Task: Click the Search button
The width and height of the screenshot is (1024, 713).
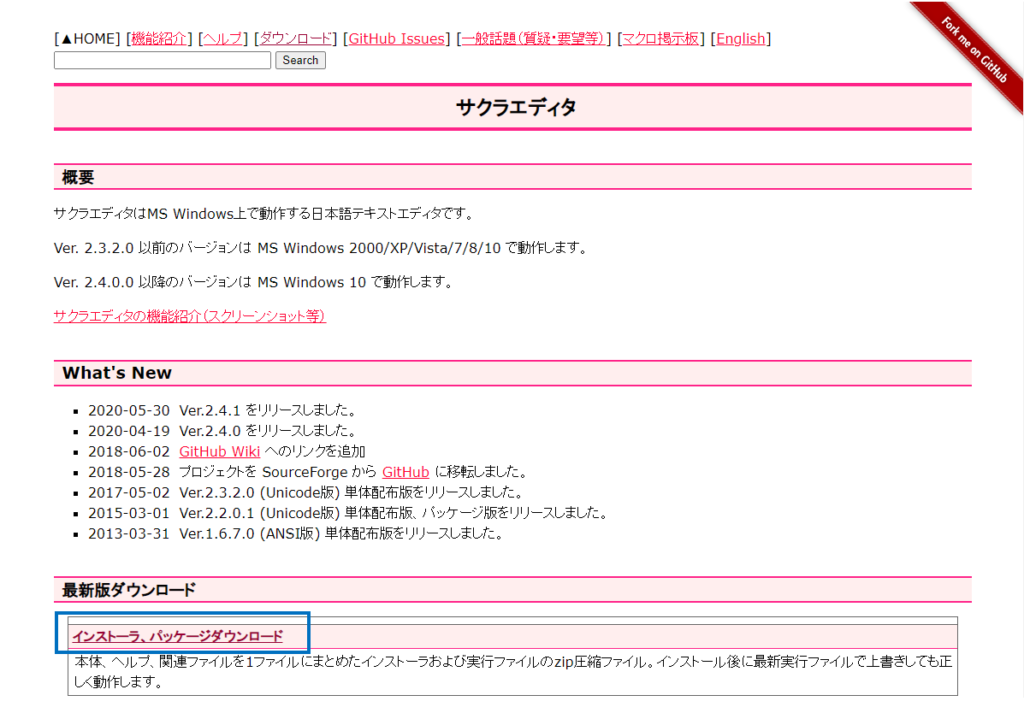Action: pos(300,60)
